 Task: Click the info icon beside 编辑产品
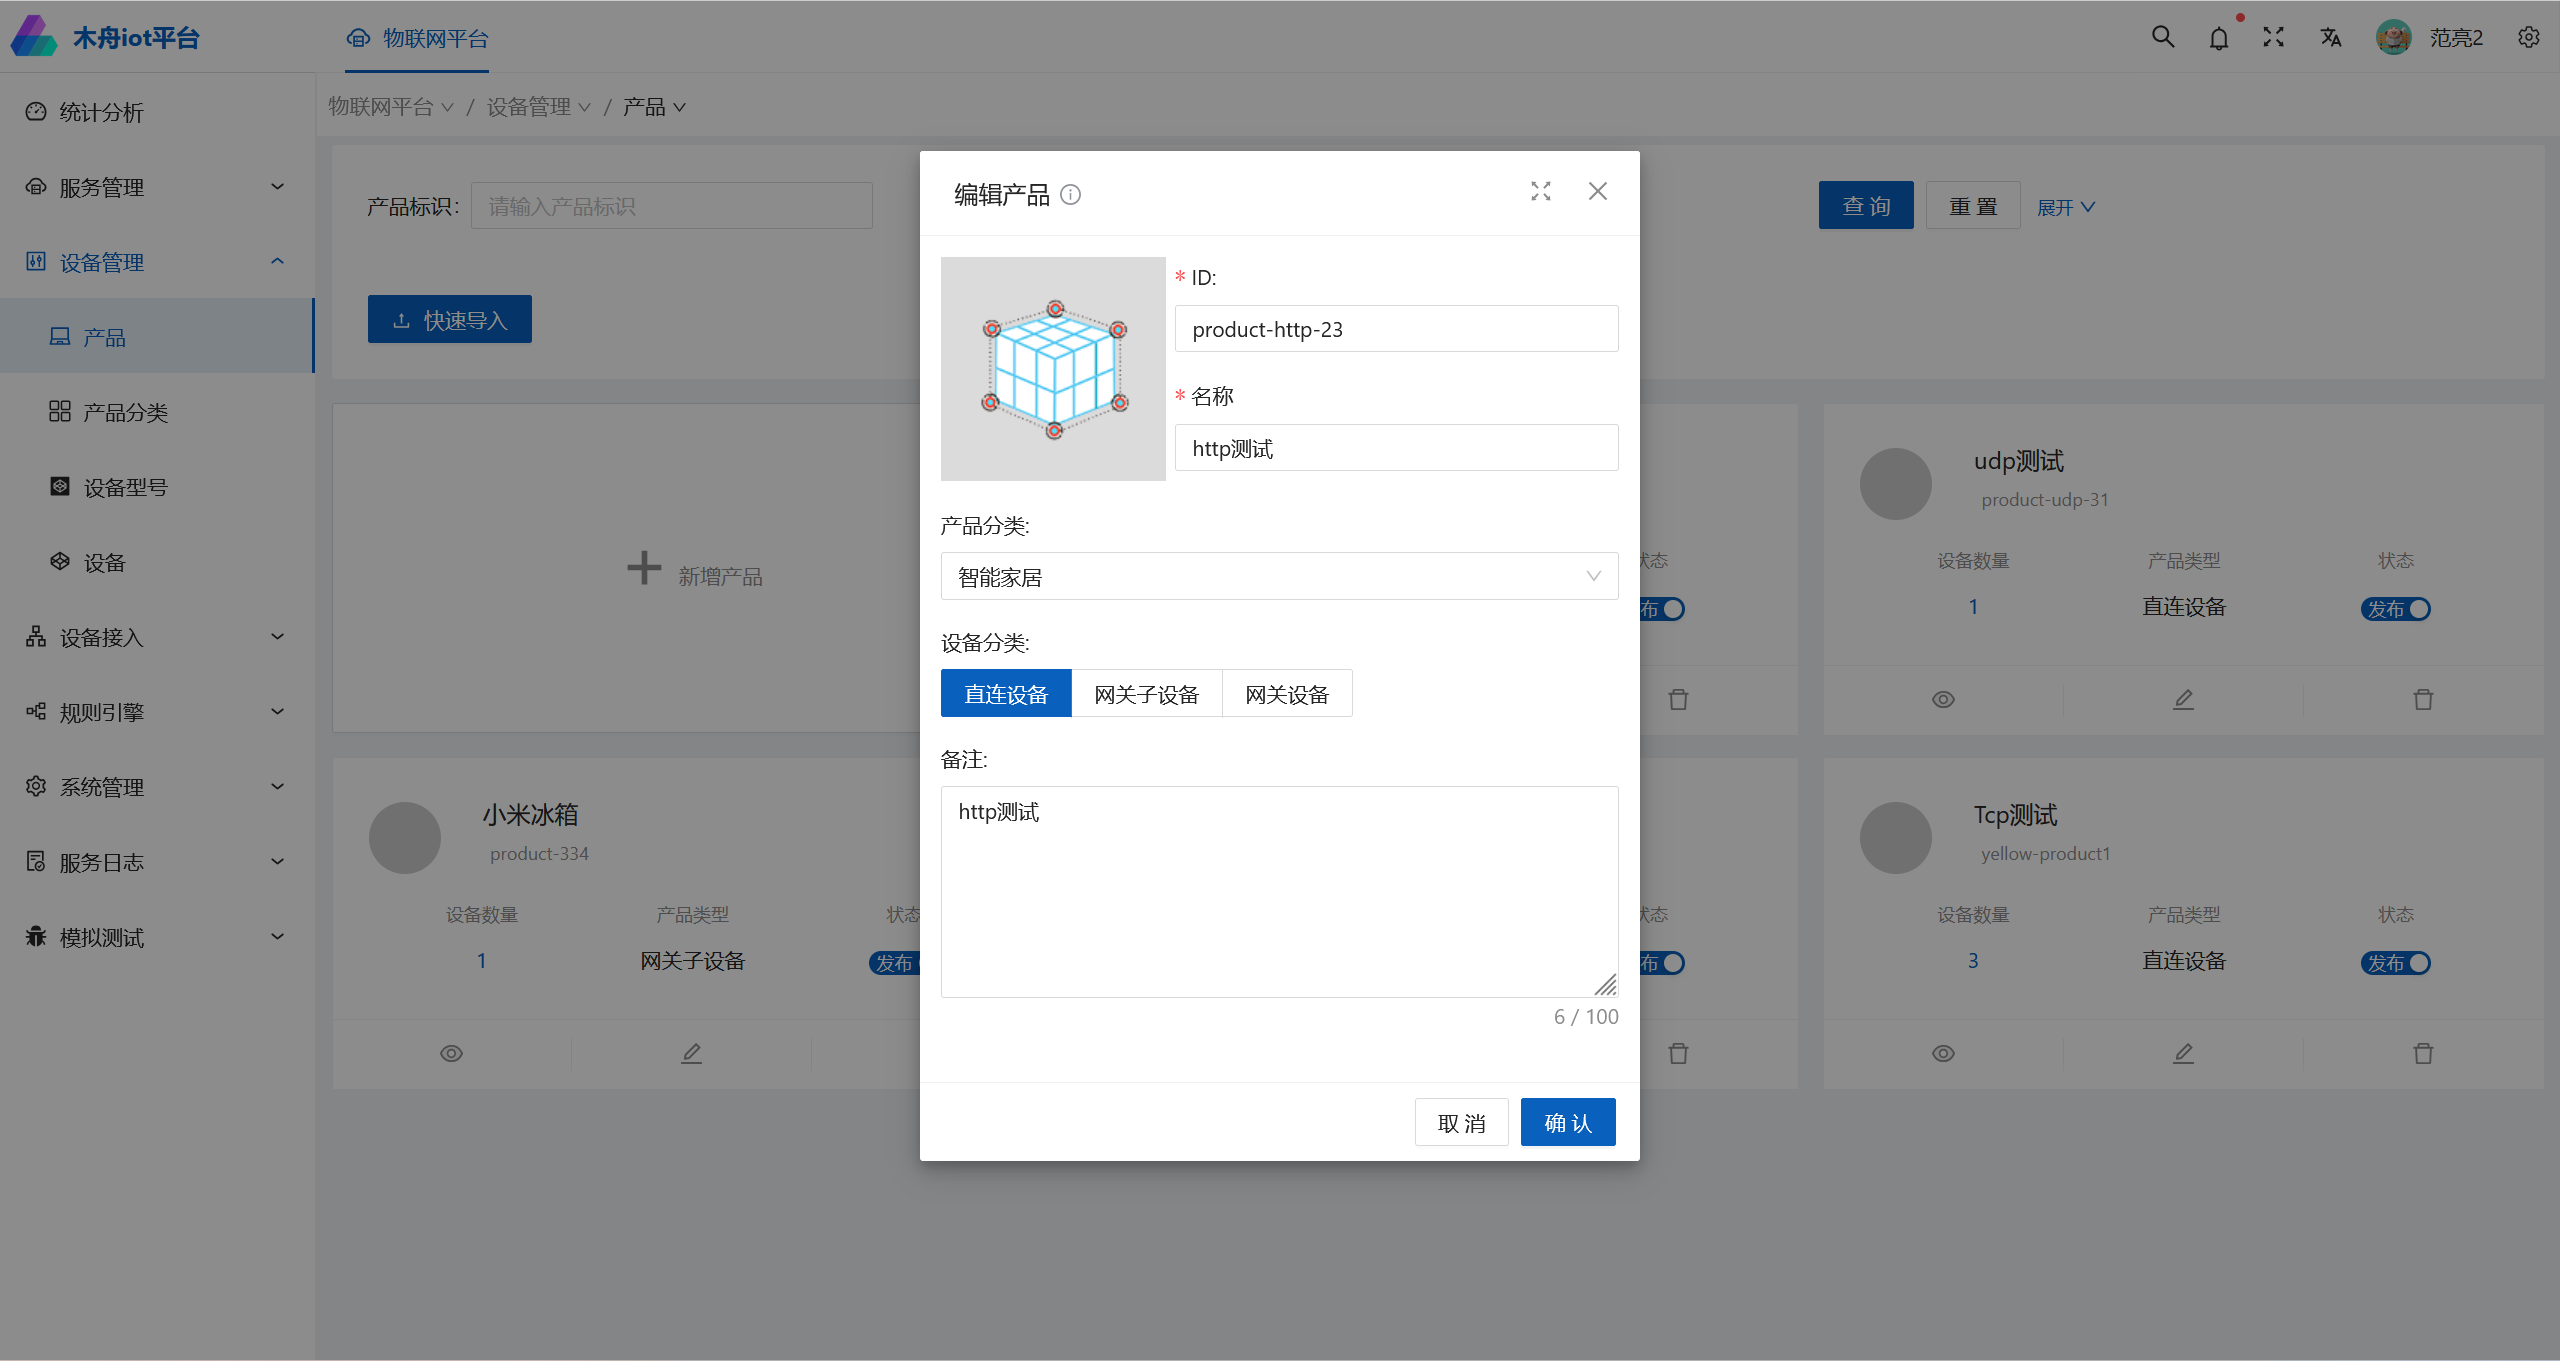tap(1070, 195)
